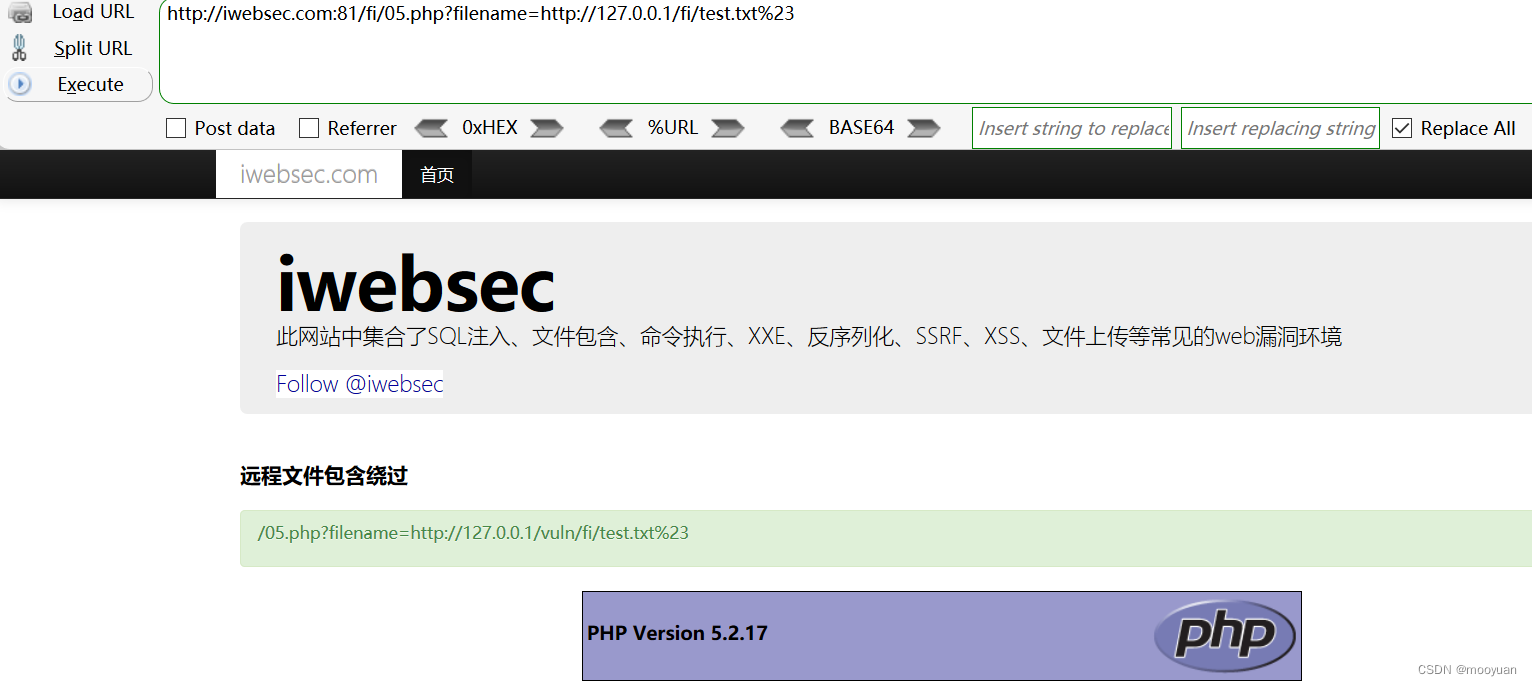Click the Load URL icon
Screen dimensions: 1532x686
click(20, 12)
